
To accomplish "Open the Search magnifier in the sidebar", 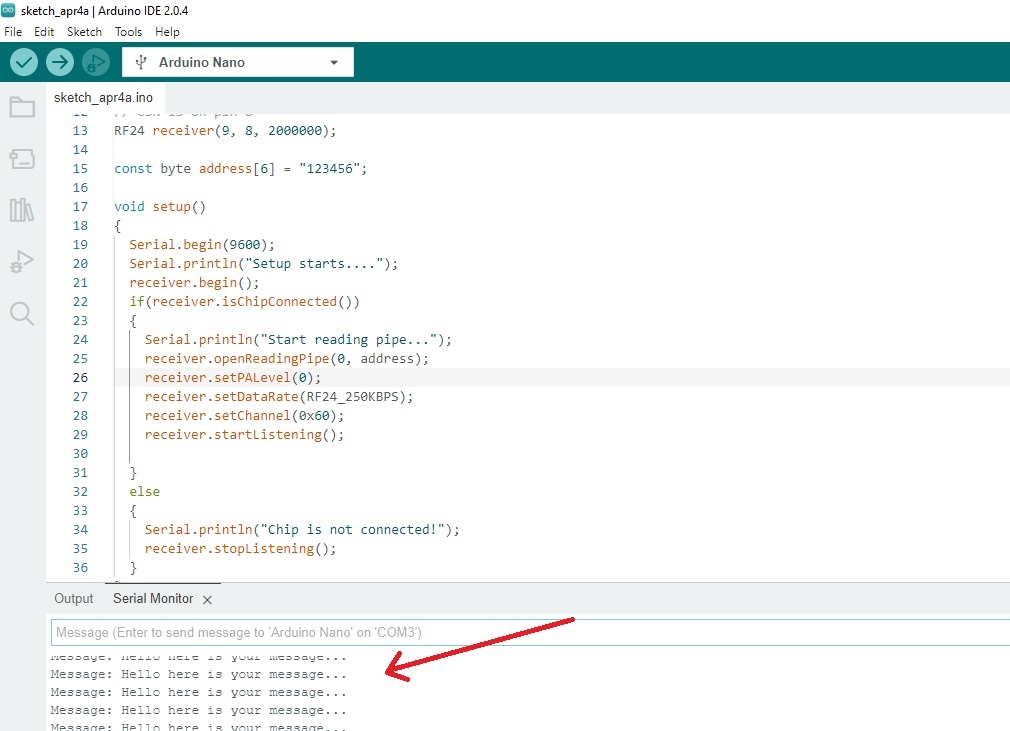I will tap(22, 314).
